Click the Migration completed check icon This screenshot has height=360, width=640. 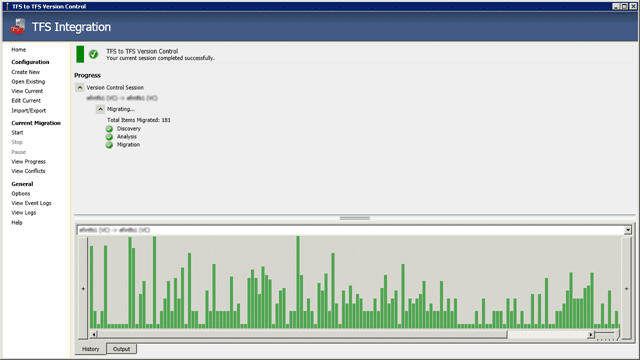click(x=109, y=145)
